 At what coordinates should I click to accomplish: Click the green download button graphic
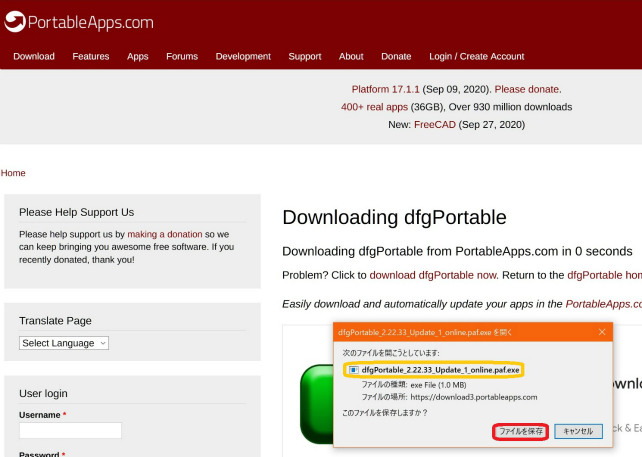click(317, 404)
